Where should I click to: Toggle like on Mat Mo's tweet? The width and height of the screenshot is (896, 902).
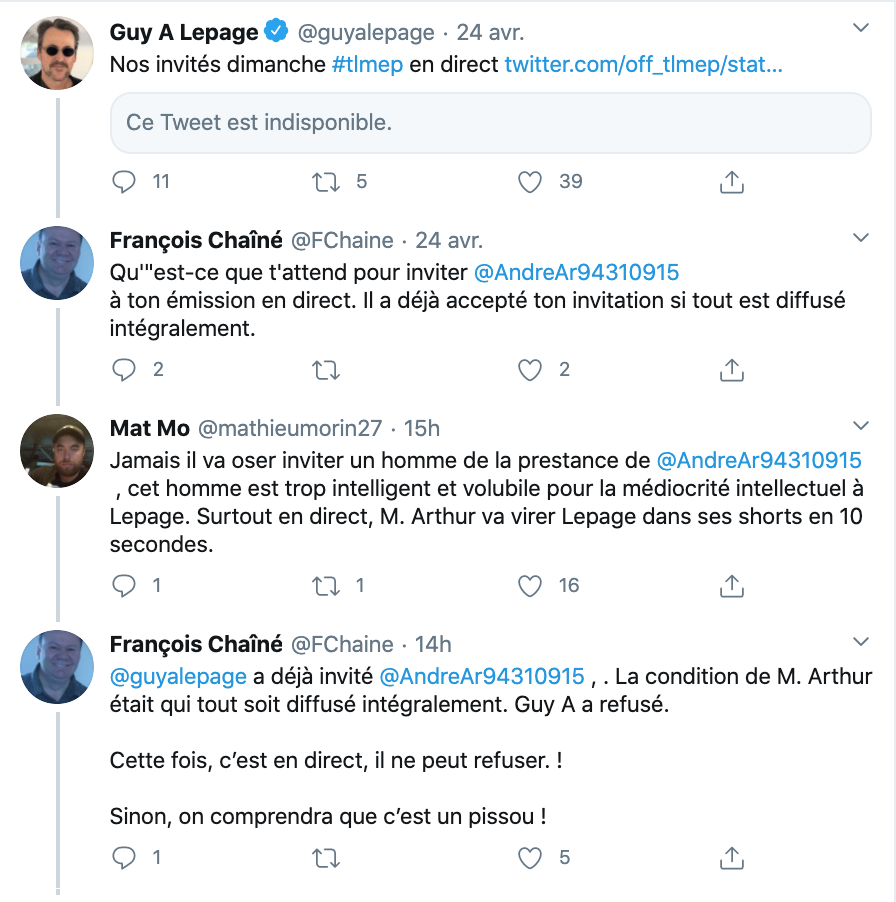coord(529,585)
